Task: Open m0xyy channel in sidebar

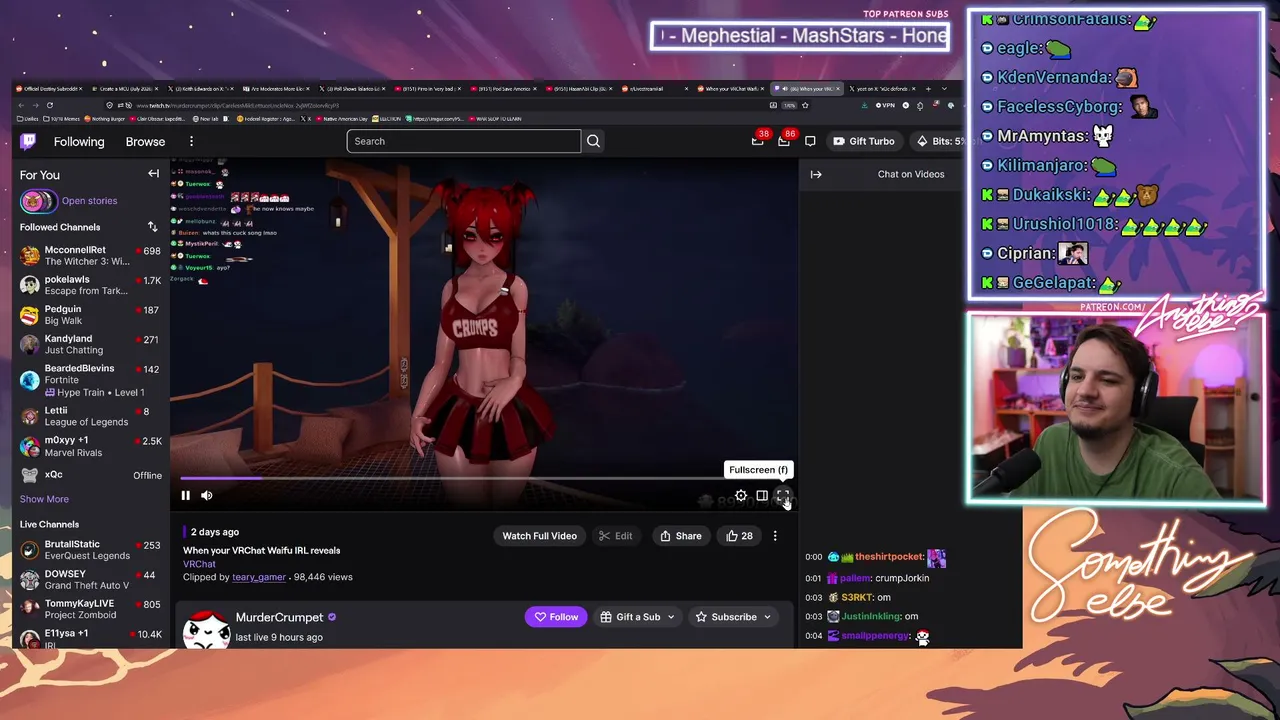Action: pyautogui.click(x=90, y=446)
